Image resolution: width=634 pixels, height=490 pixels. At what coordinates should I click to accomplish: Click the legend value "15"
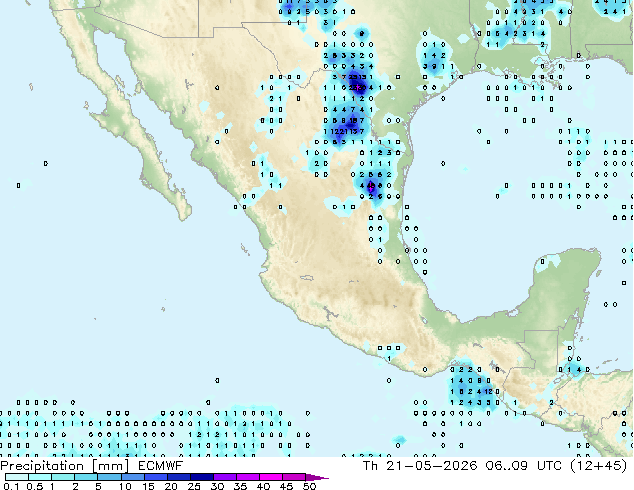(148, 486)
